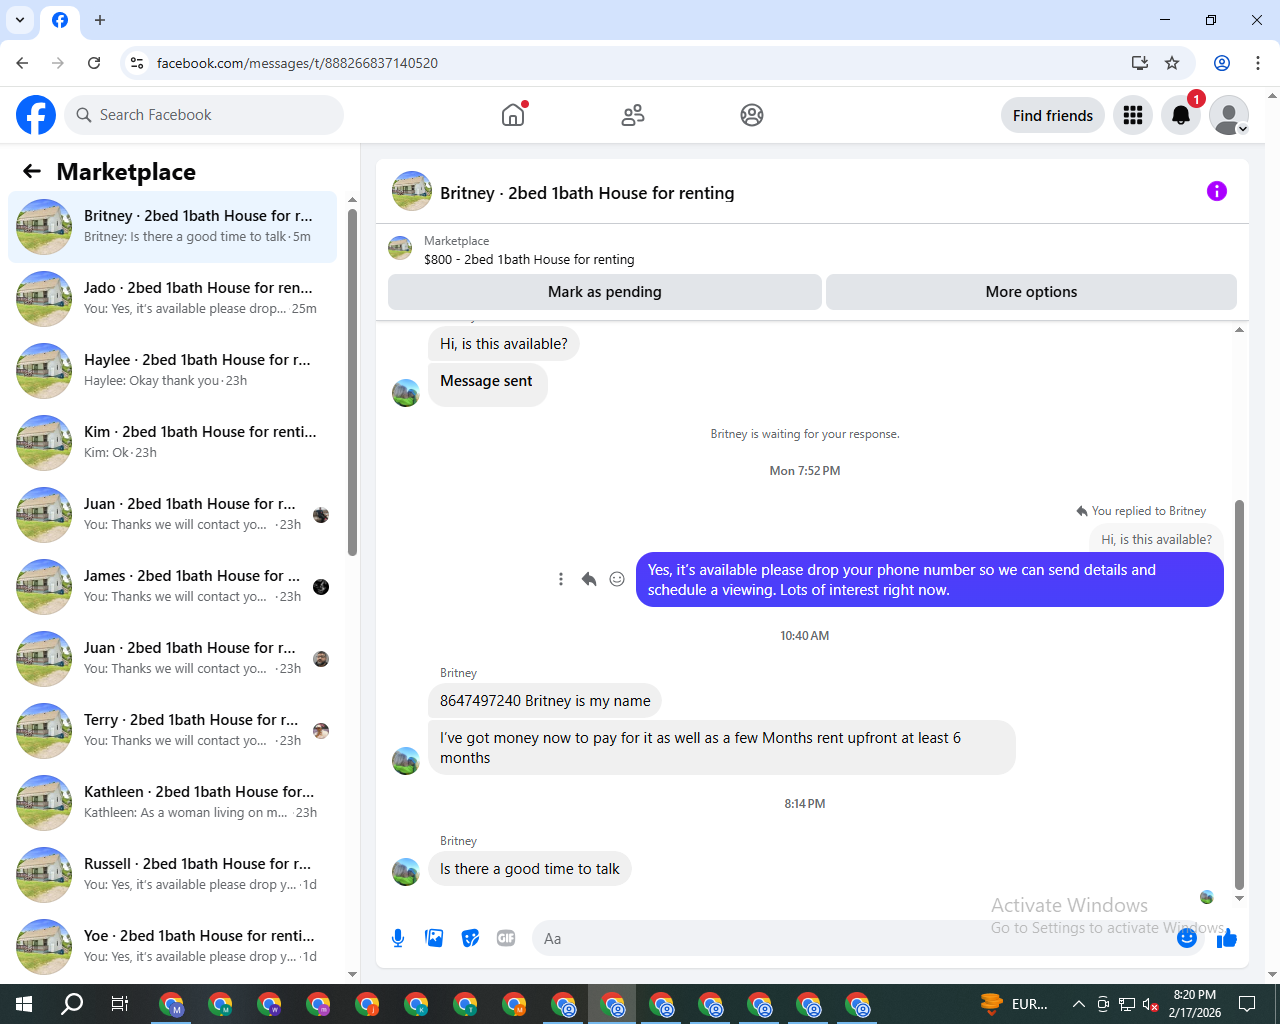Screen dimensions: 1280x1024
Task: Open the account profile avatar menu
Action: 1229,115
